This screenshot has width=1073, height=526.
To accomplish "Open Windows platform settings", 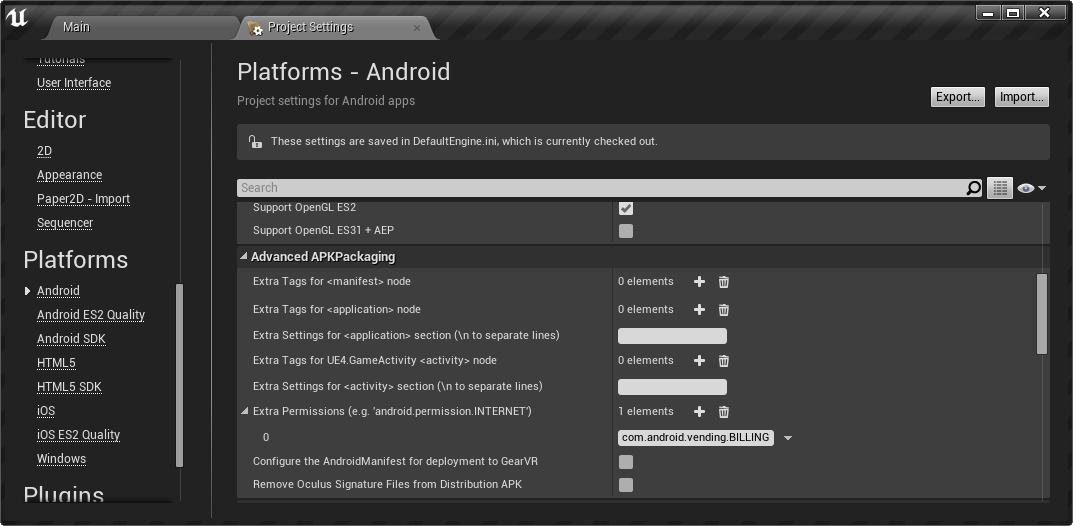I will 62,458.
